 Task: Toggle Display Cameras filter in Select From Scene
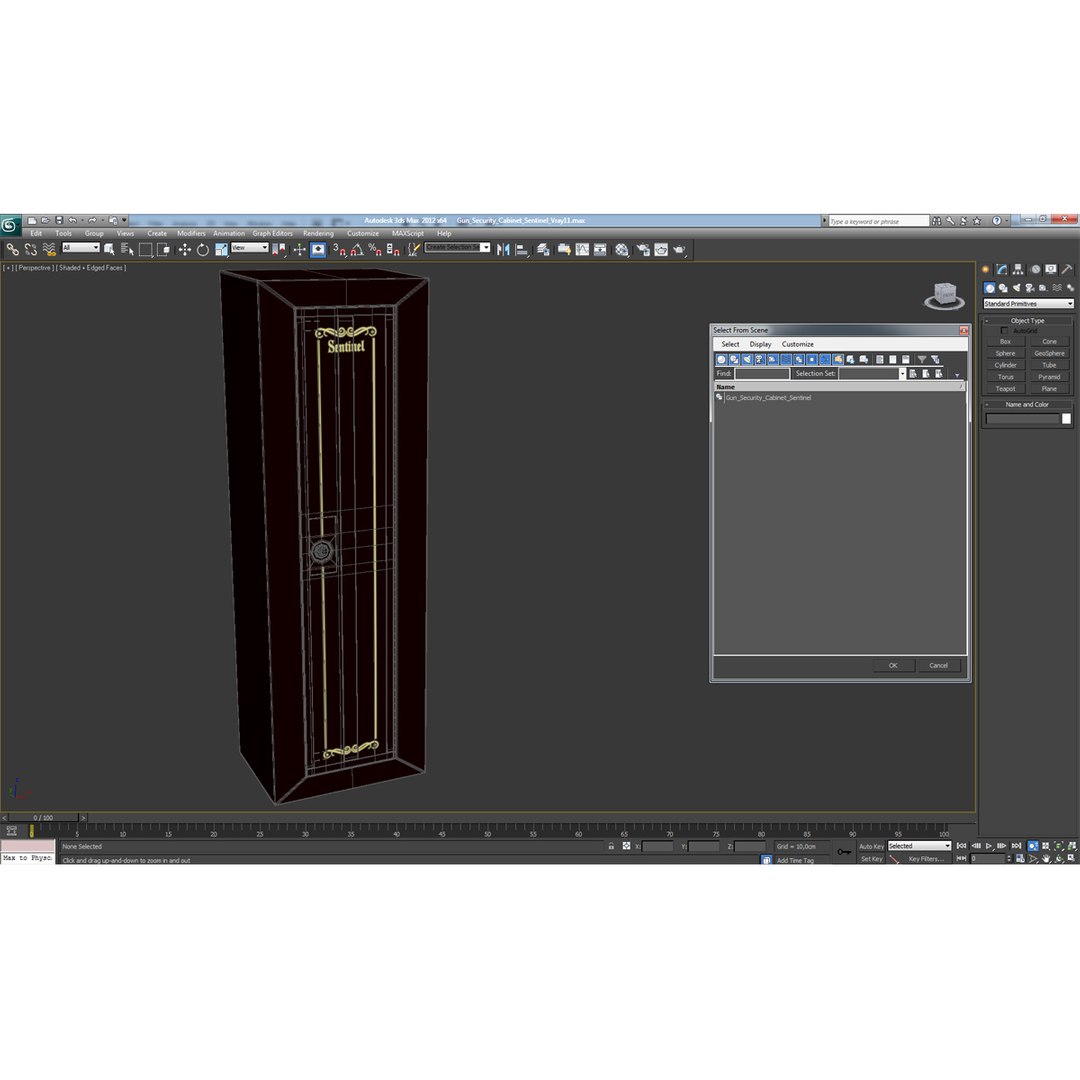click(760, 360)
